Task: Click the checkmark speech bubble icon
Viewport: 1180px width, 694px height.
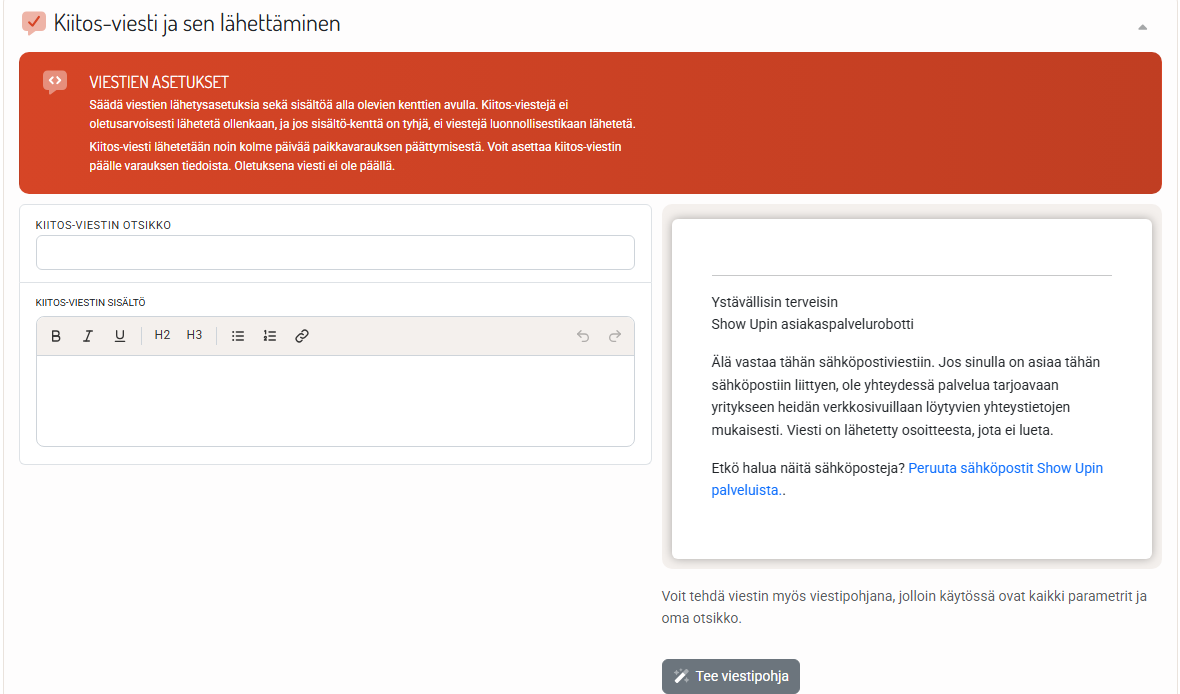Action: pos(34,23)
